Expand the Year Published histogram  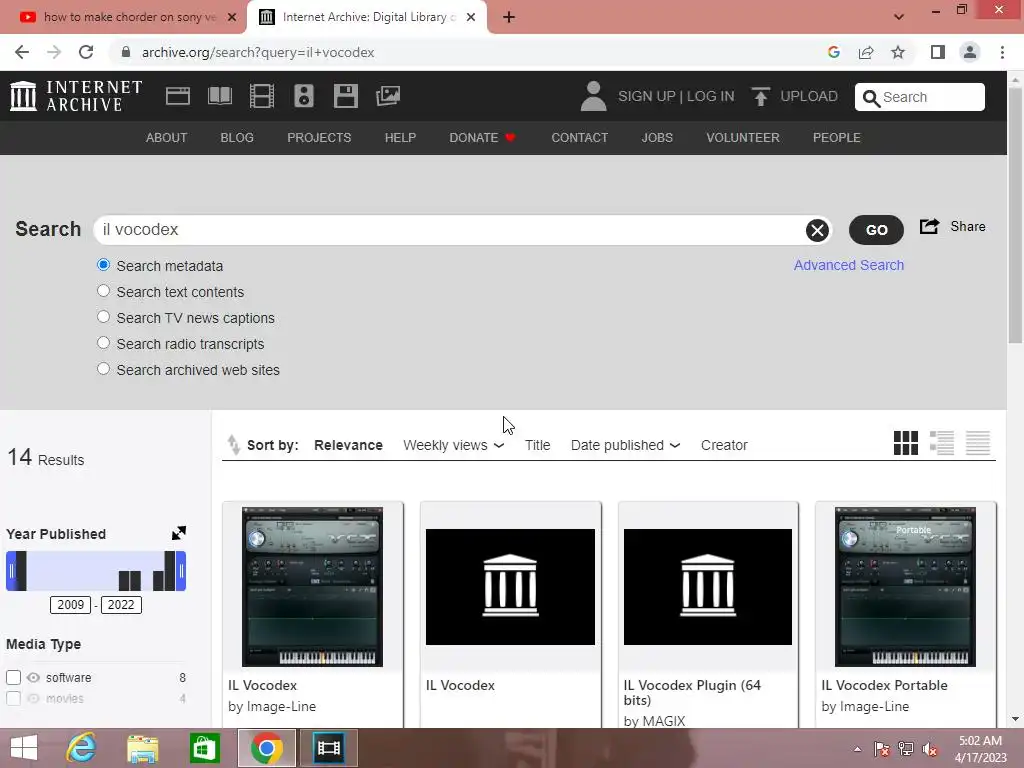pyautogui.click(x=179, y=533)
